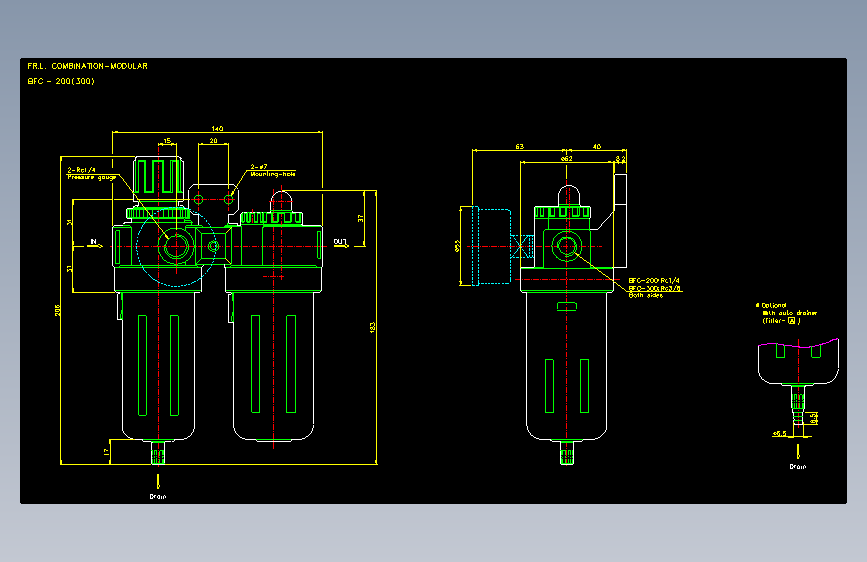This screenshot has width=867, height=562.
Task: Click the magenta break line on drainer detail
Action: (x=798, y=344)
